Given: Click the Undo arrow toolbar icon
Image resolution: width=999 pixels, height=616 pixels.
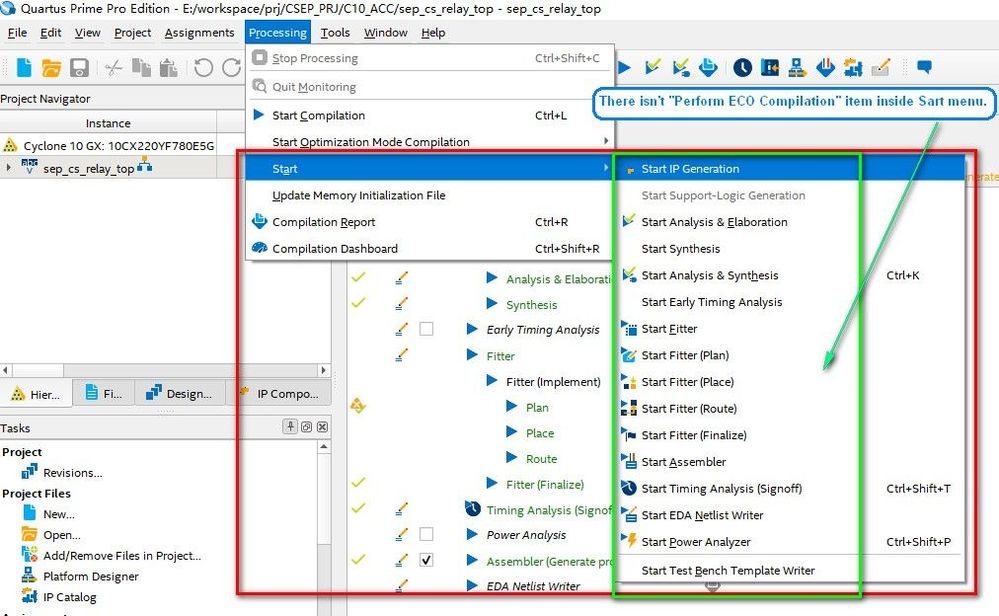Looking at the screenshot, I should 203,68.
